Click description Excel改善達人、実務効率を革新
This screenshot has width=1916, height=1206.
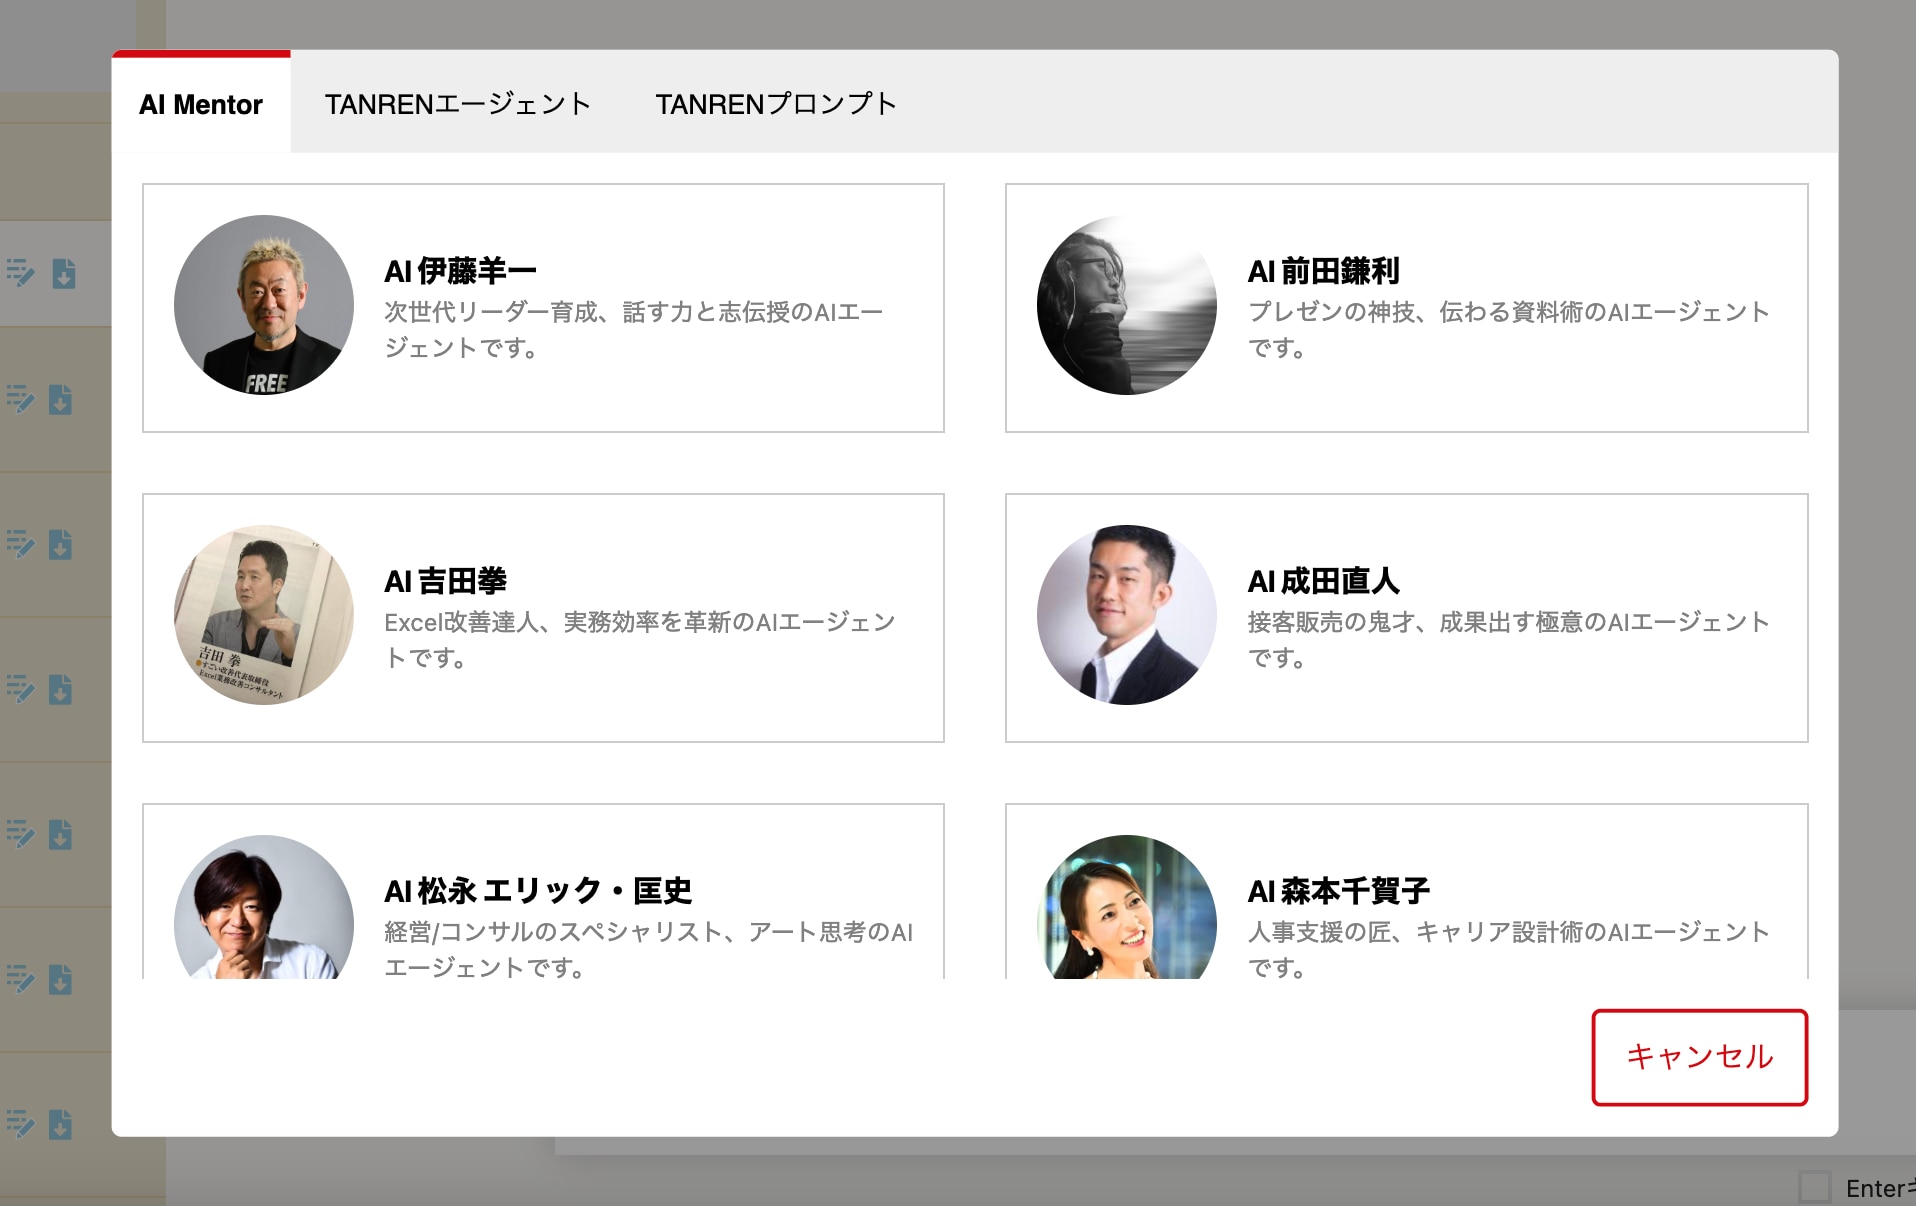[x=640, y=640]
